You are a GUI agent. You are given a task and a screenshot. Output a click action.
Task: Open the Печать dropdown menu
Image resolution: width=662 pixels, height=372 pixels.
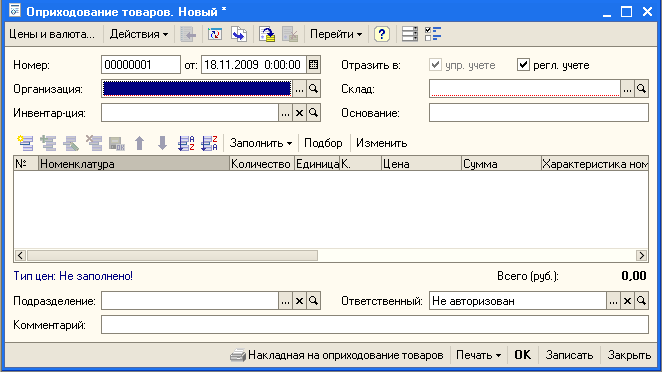[x=478, y=355]
